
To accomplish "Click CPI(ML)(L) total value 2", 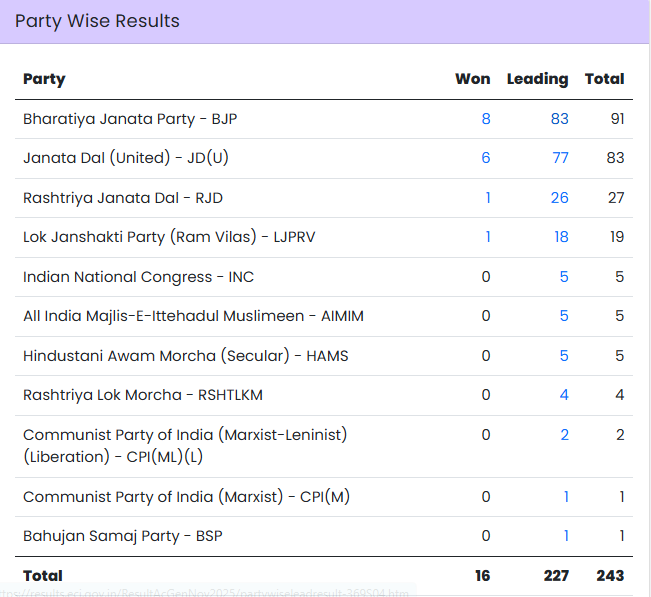I will coord(620,435).
